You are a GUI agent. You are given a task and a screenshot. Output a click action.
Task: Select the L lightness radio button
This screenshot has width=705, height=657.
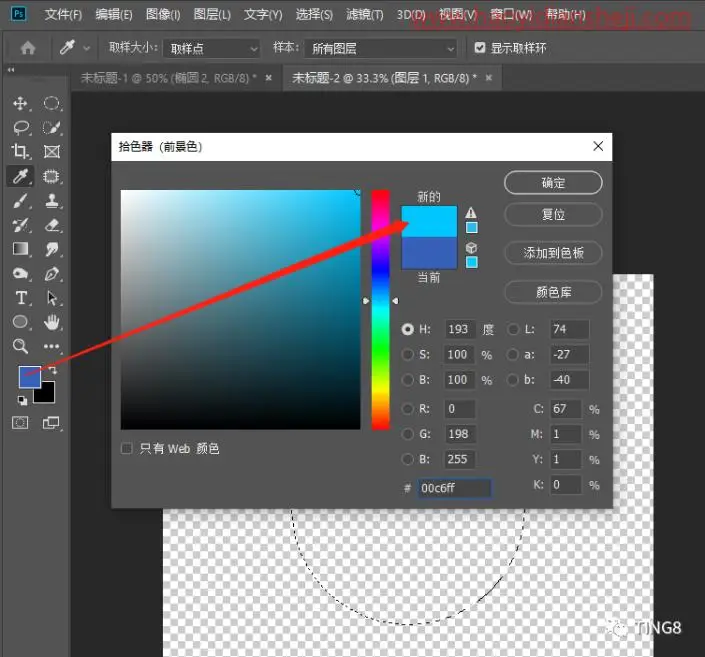(513, 329)
